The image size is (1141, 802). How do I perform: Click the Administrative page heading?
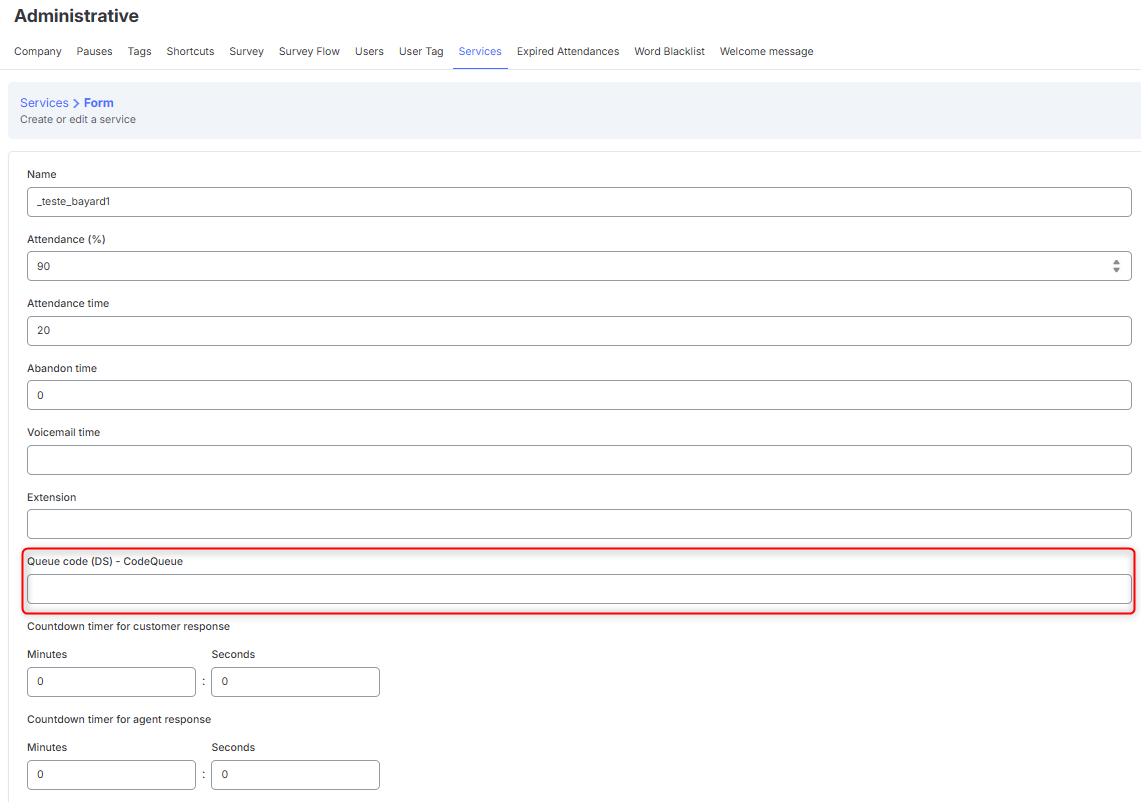click(76, 16)
